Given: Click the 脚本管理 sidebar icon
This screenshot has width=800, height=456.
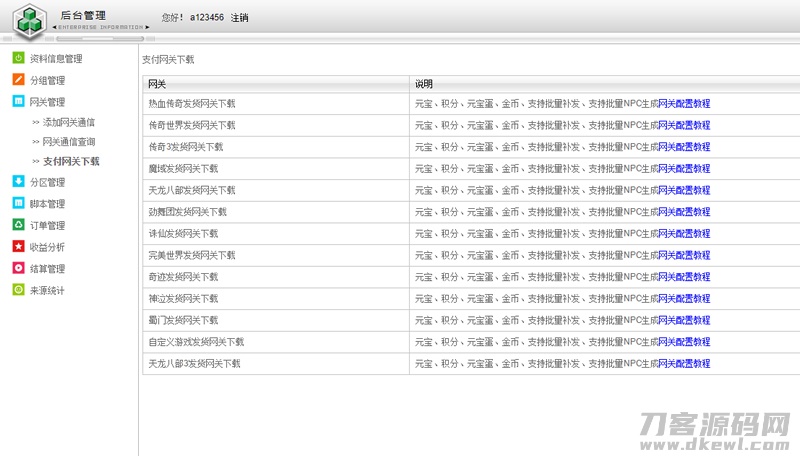Looking at the screenshot, I should pyautogui.click(x=18, y=204).
